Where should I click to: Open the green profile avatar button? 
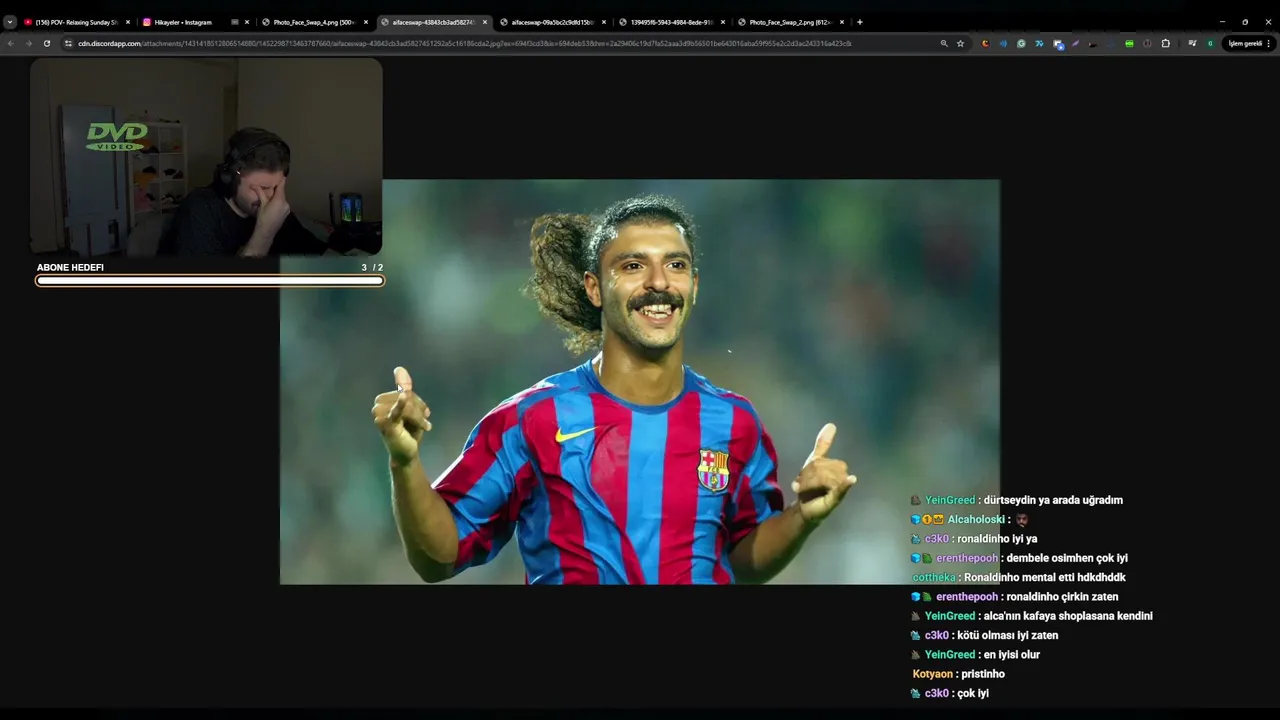tap(1210, 43)
